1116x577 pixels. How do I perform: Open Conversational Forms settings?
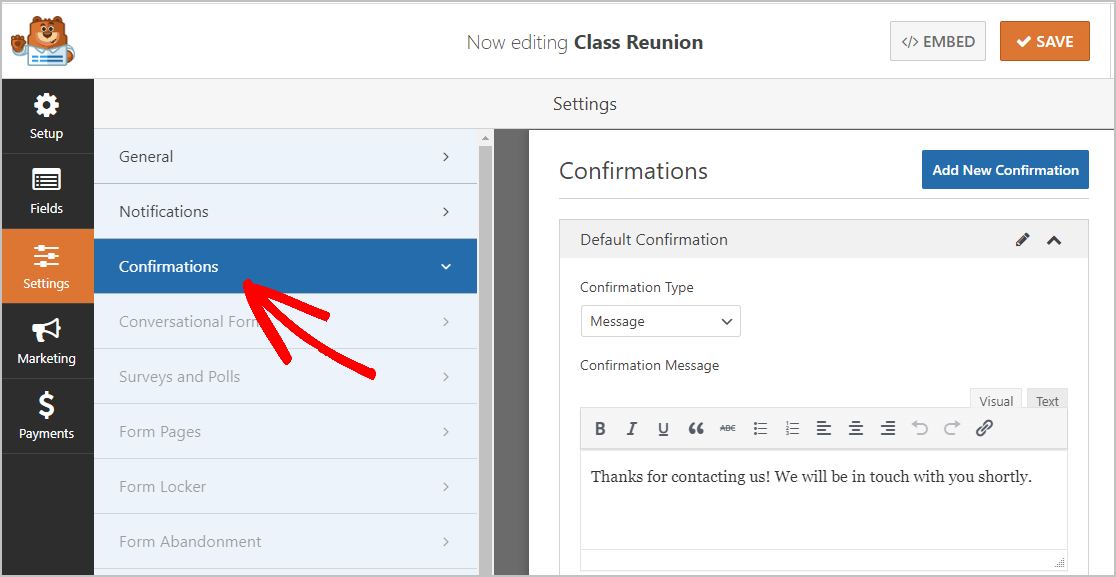[285, 321]
